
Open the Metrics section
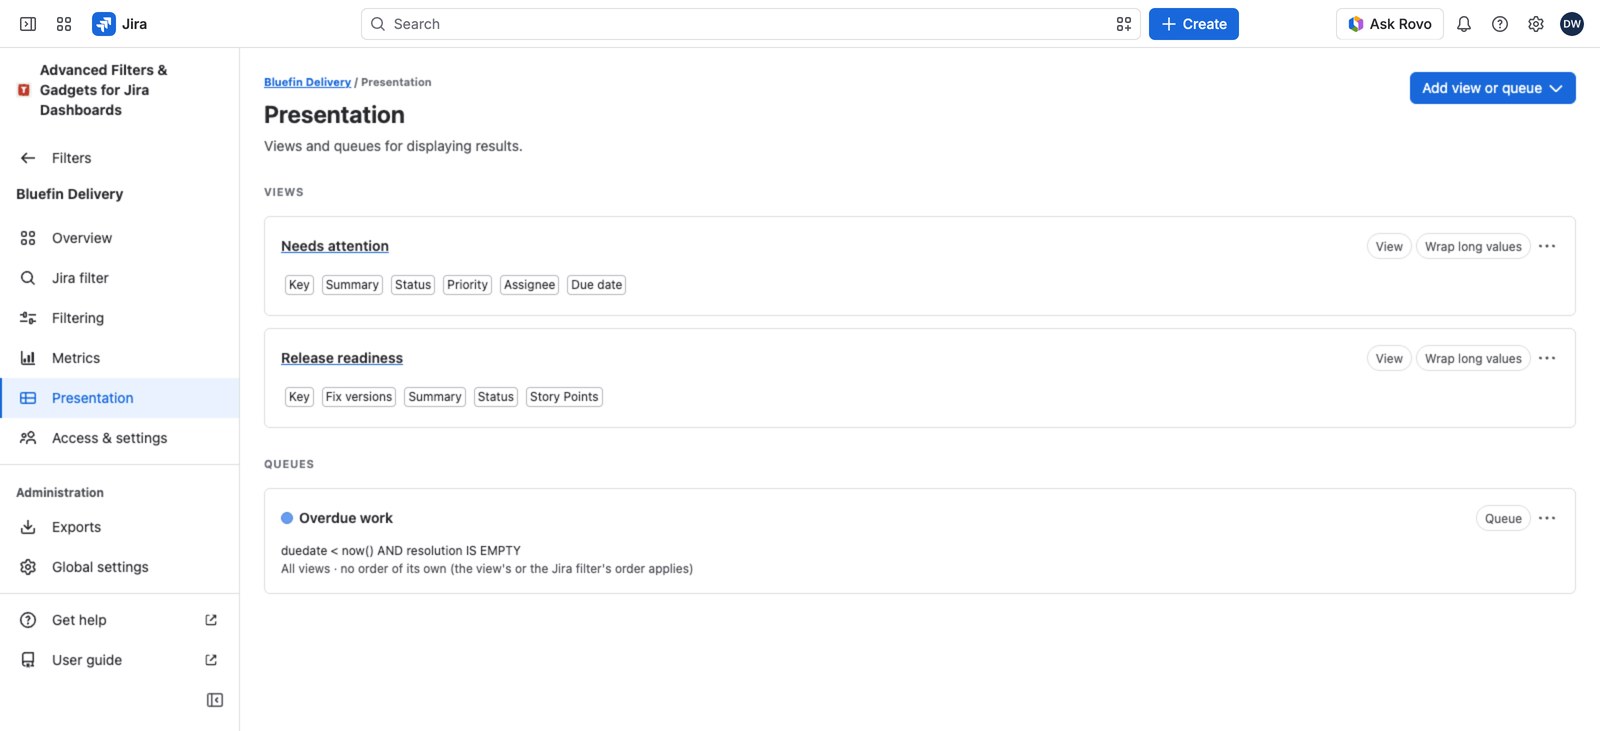[x=120, y=358]
